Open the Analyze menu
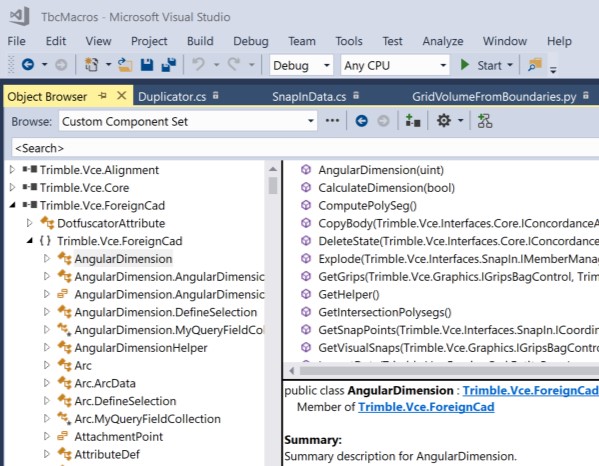 pyautogui.click(x=443, y=41)
